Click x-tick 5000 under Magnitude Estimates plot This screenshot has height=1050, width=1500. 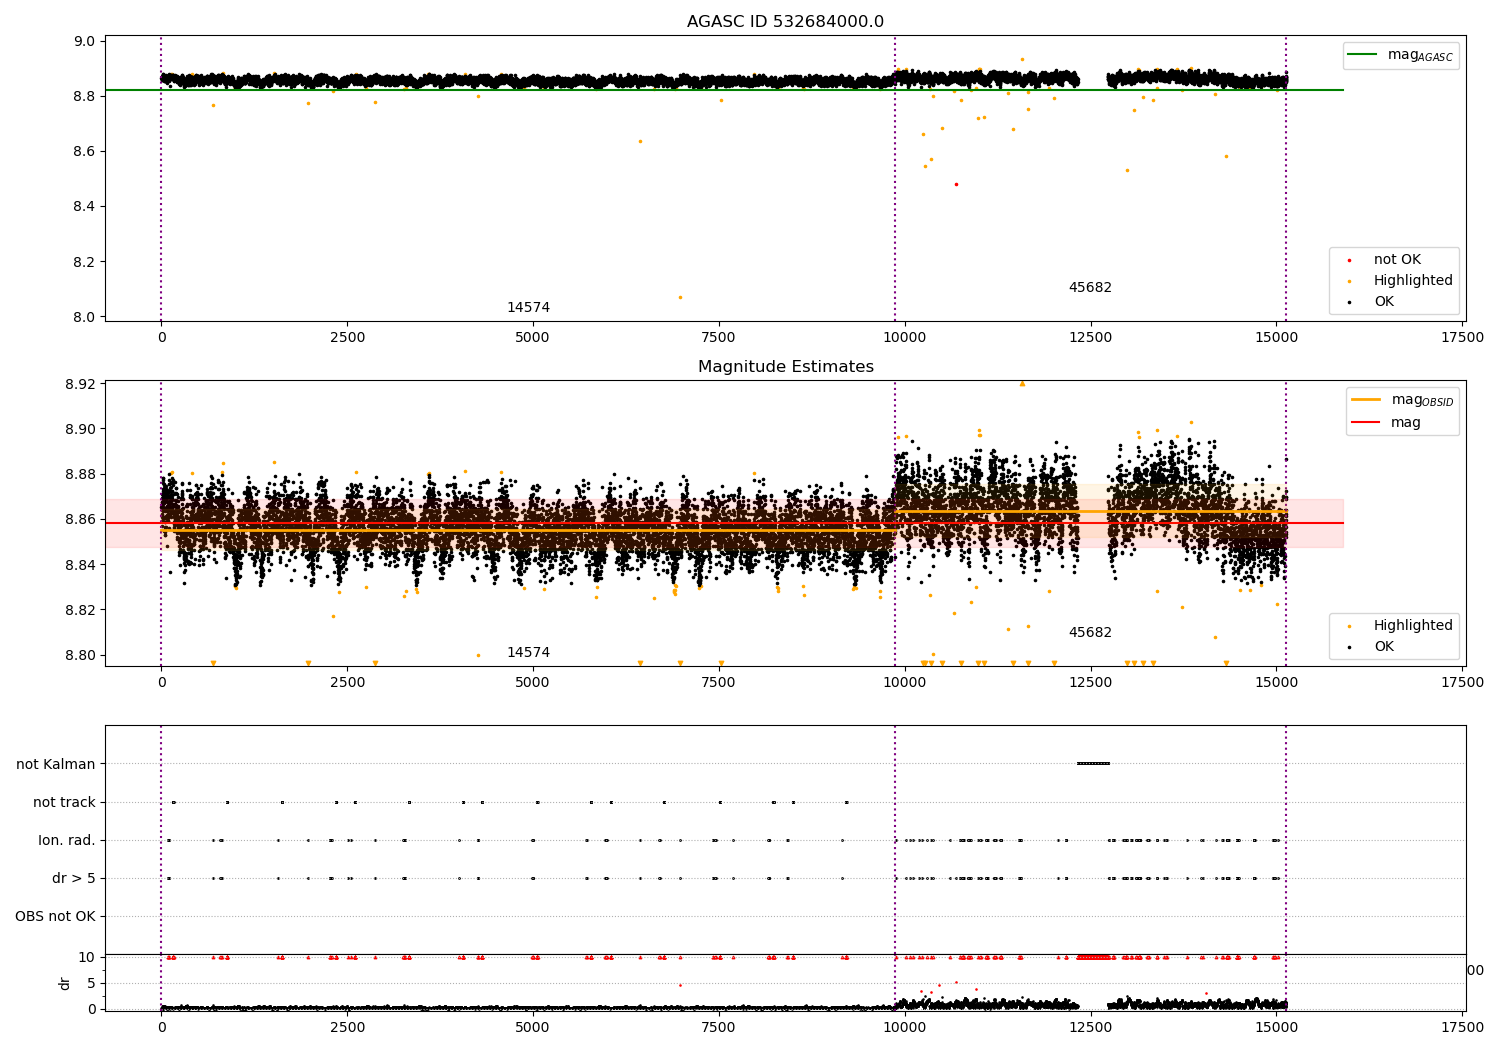pyautogui.click(x=533, y=683)
